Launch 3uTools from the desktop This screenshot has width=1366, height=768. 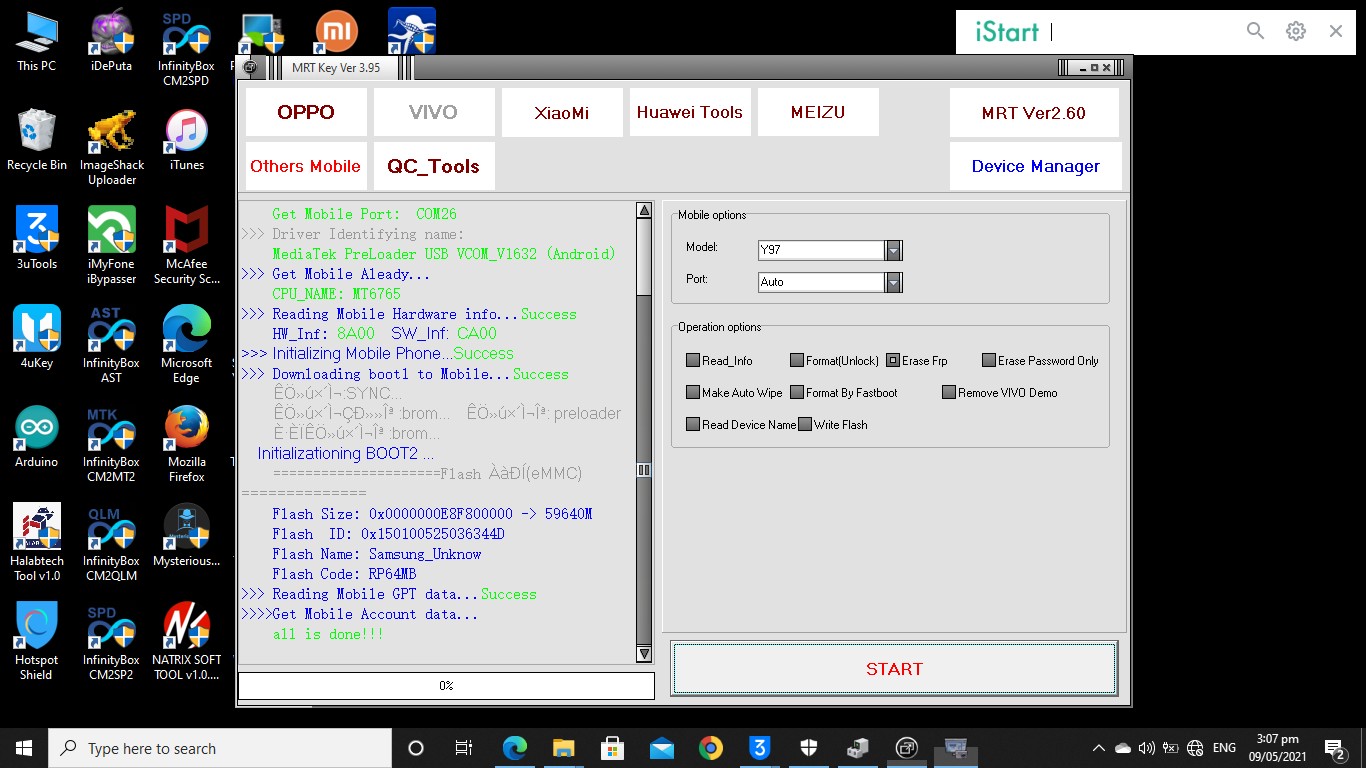(37, 238)
